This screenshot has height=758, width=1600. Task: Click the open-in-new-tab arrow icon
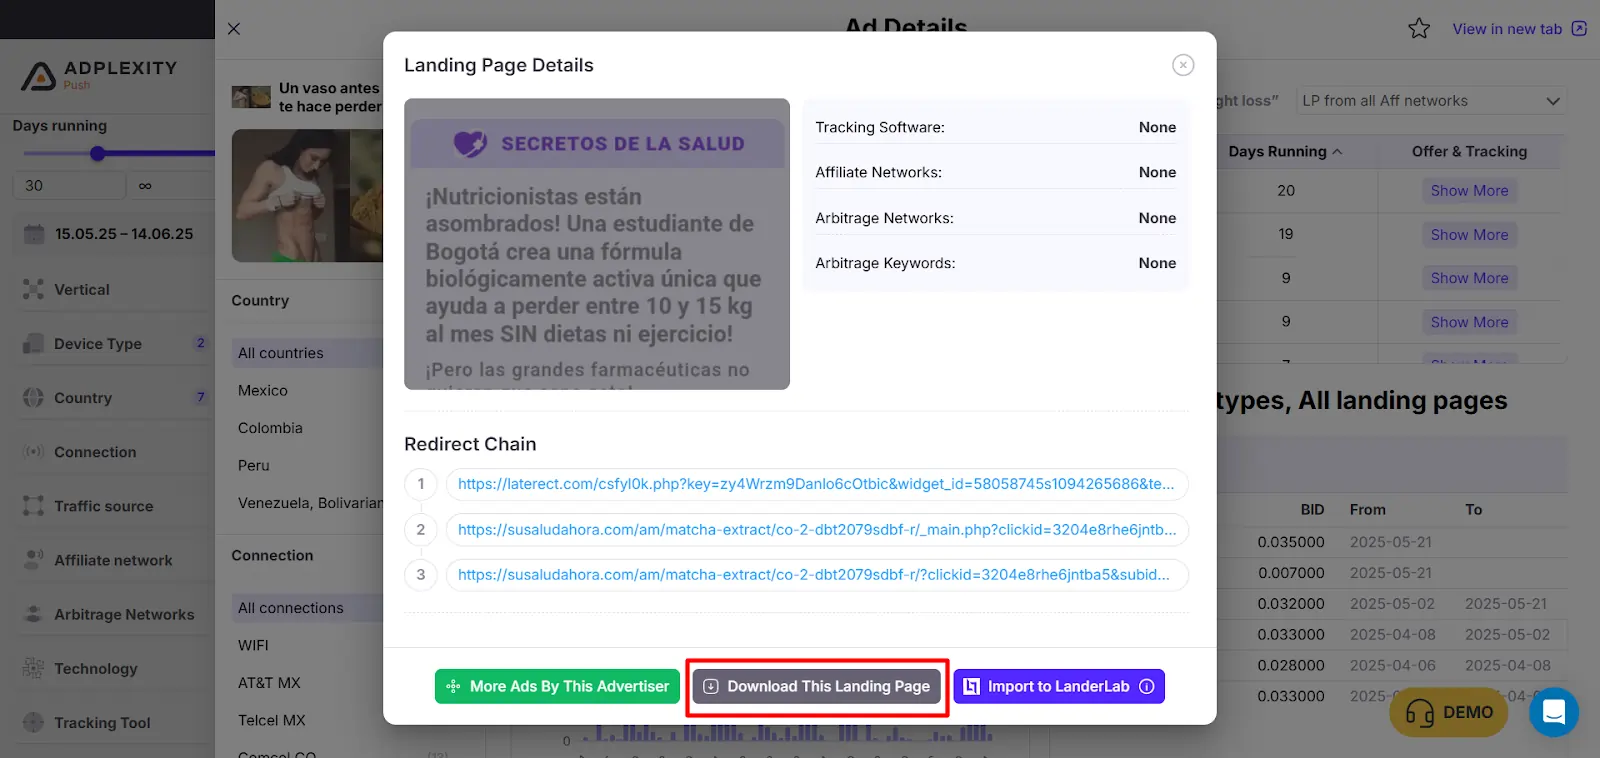1579,28
